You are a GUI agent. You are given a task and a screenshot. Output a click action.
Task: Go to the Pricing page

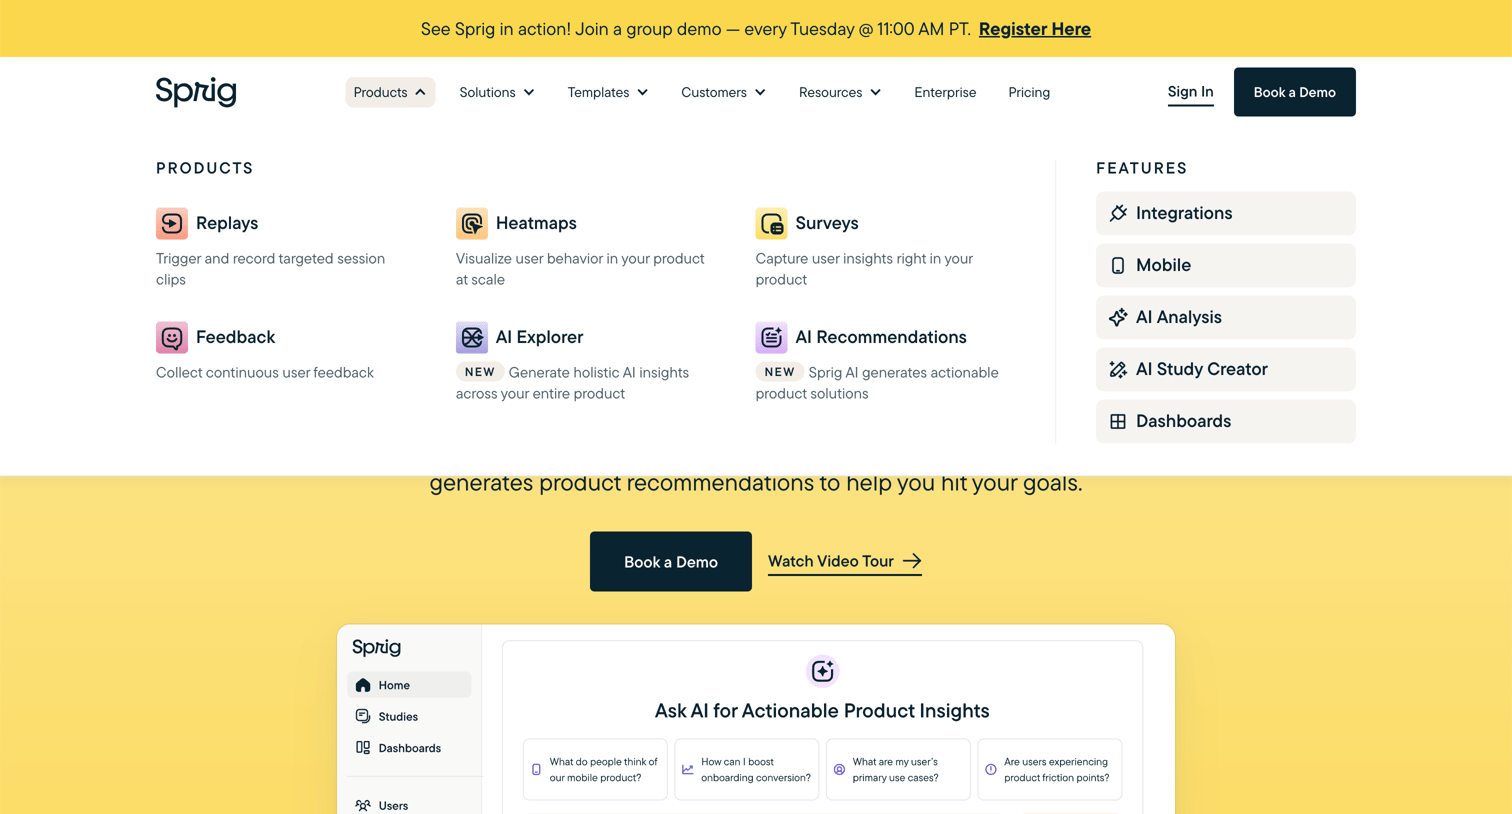click(x=1029, y=92)
